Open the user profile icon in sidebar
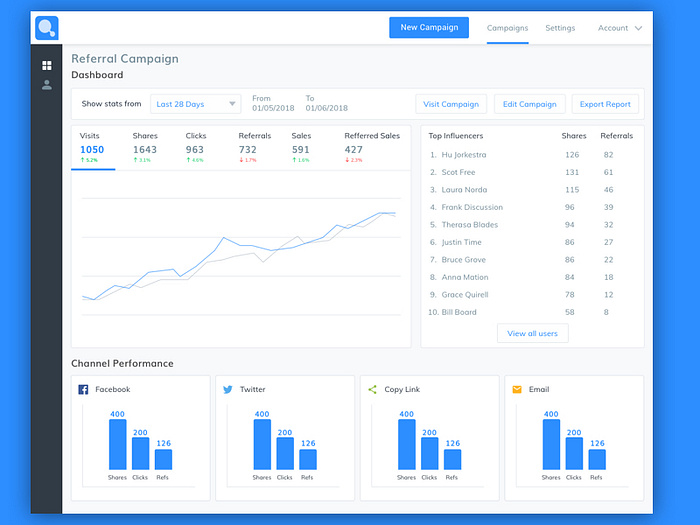 (46, 85)
